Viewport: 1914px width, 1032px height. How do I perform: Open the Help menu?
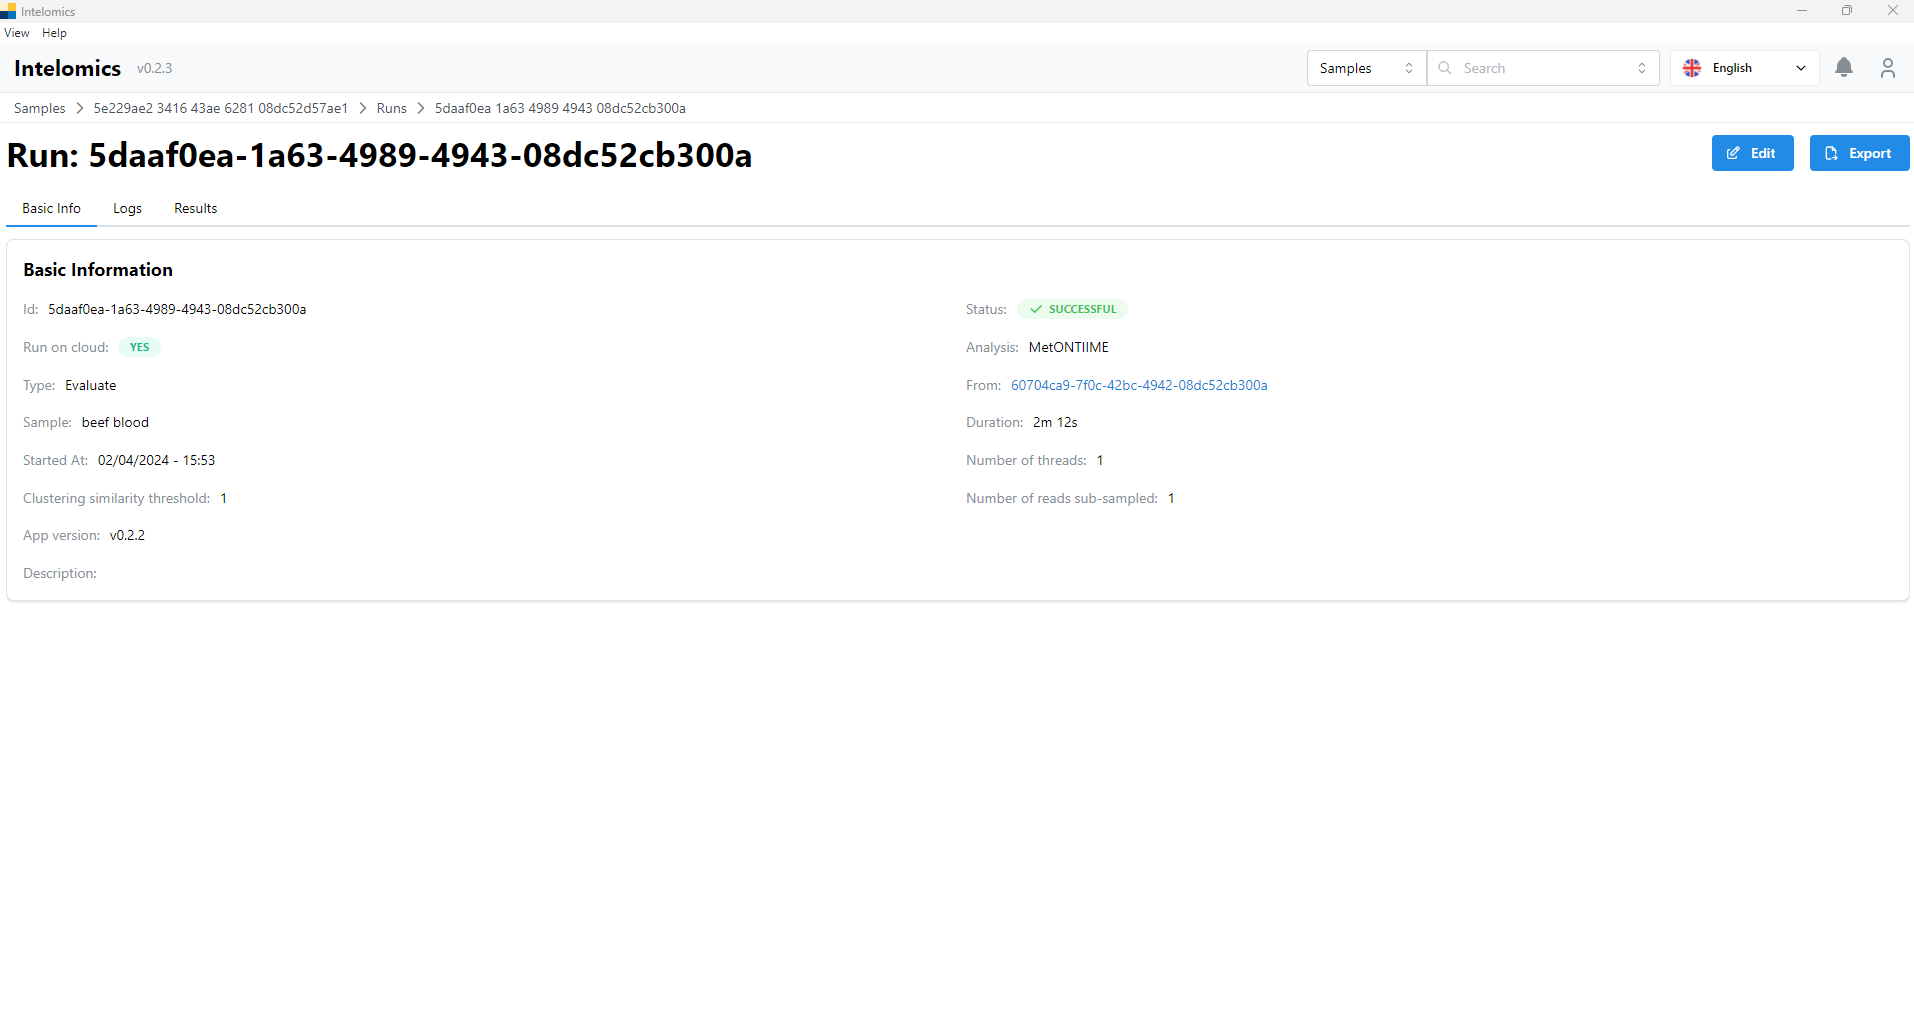coord(54,33)
